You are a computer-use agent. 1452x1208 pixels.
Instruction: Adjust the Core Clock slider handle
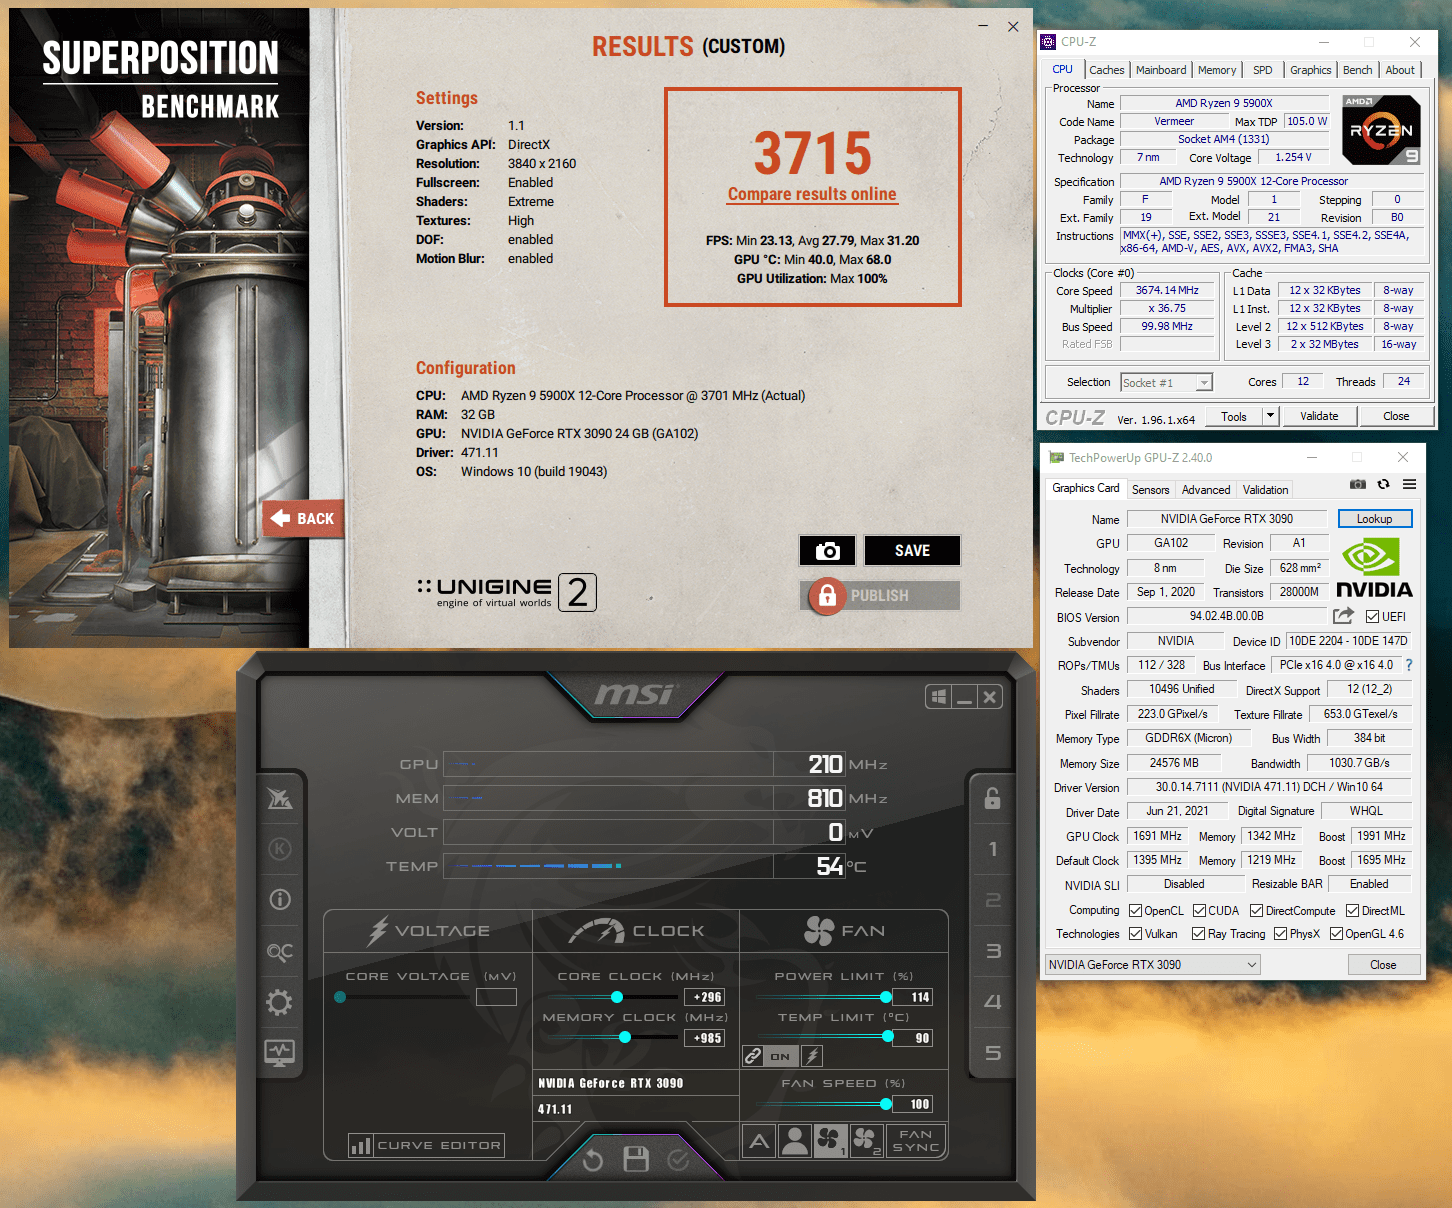point(617,997)
